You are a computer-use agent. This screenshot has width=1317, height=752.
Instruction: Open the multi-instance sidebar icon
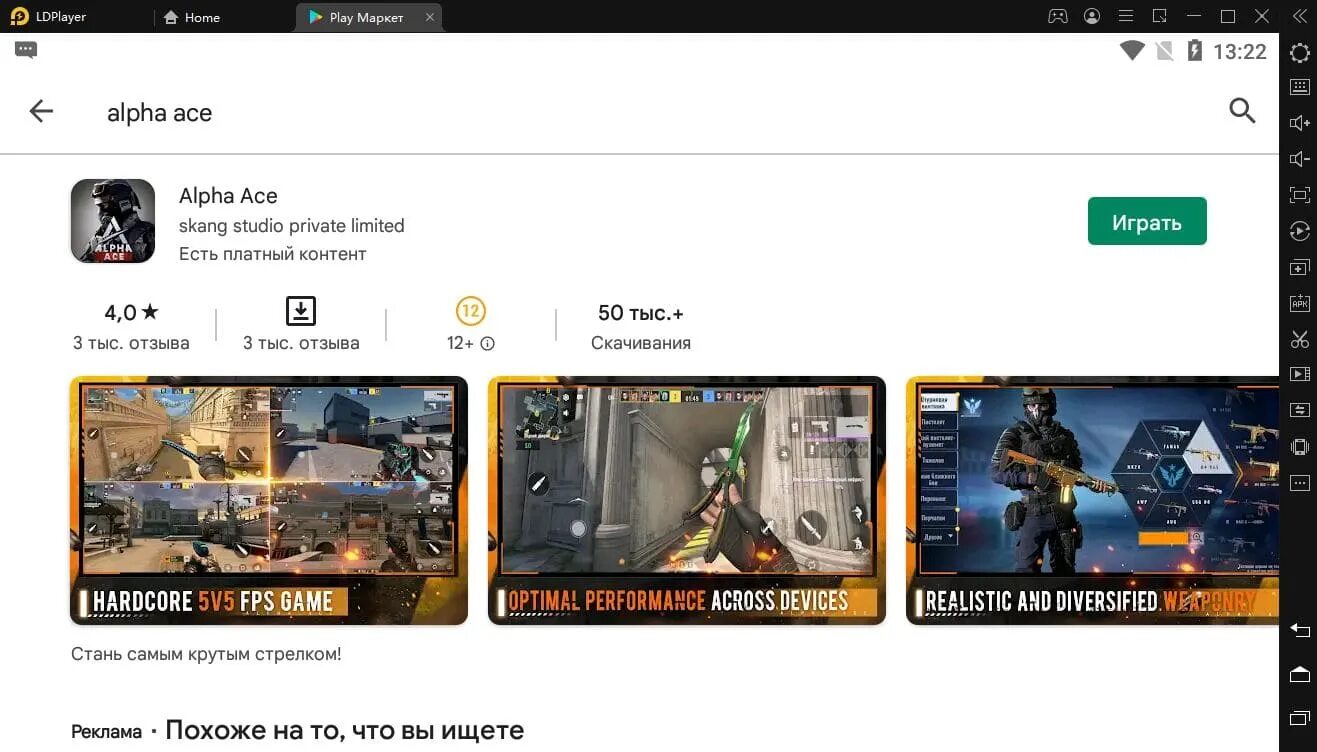[x=1300, y=268]
